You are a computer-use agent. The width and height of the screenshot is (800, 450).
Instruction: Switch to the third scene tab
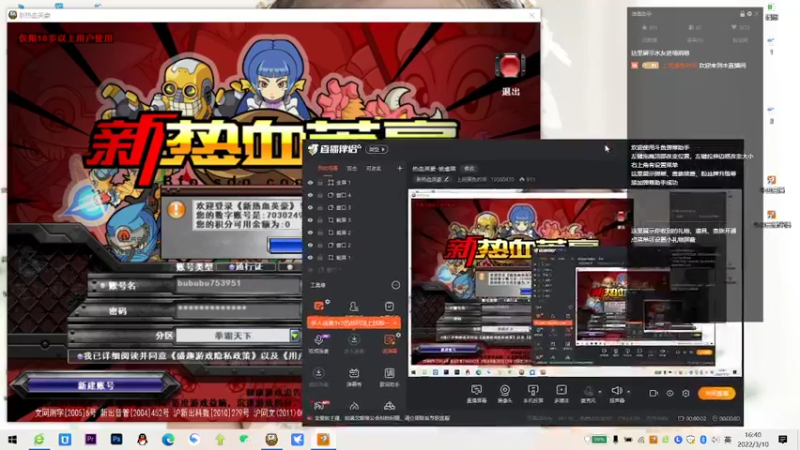pyautogui.click(x=373, y=168)
